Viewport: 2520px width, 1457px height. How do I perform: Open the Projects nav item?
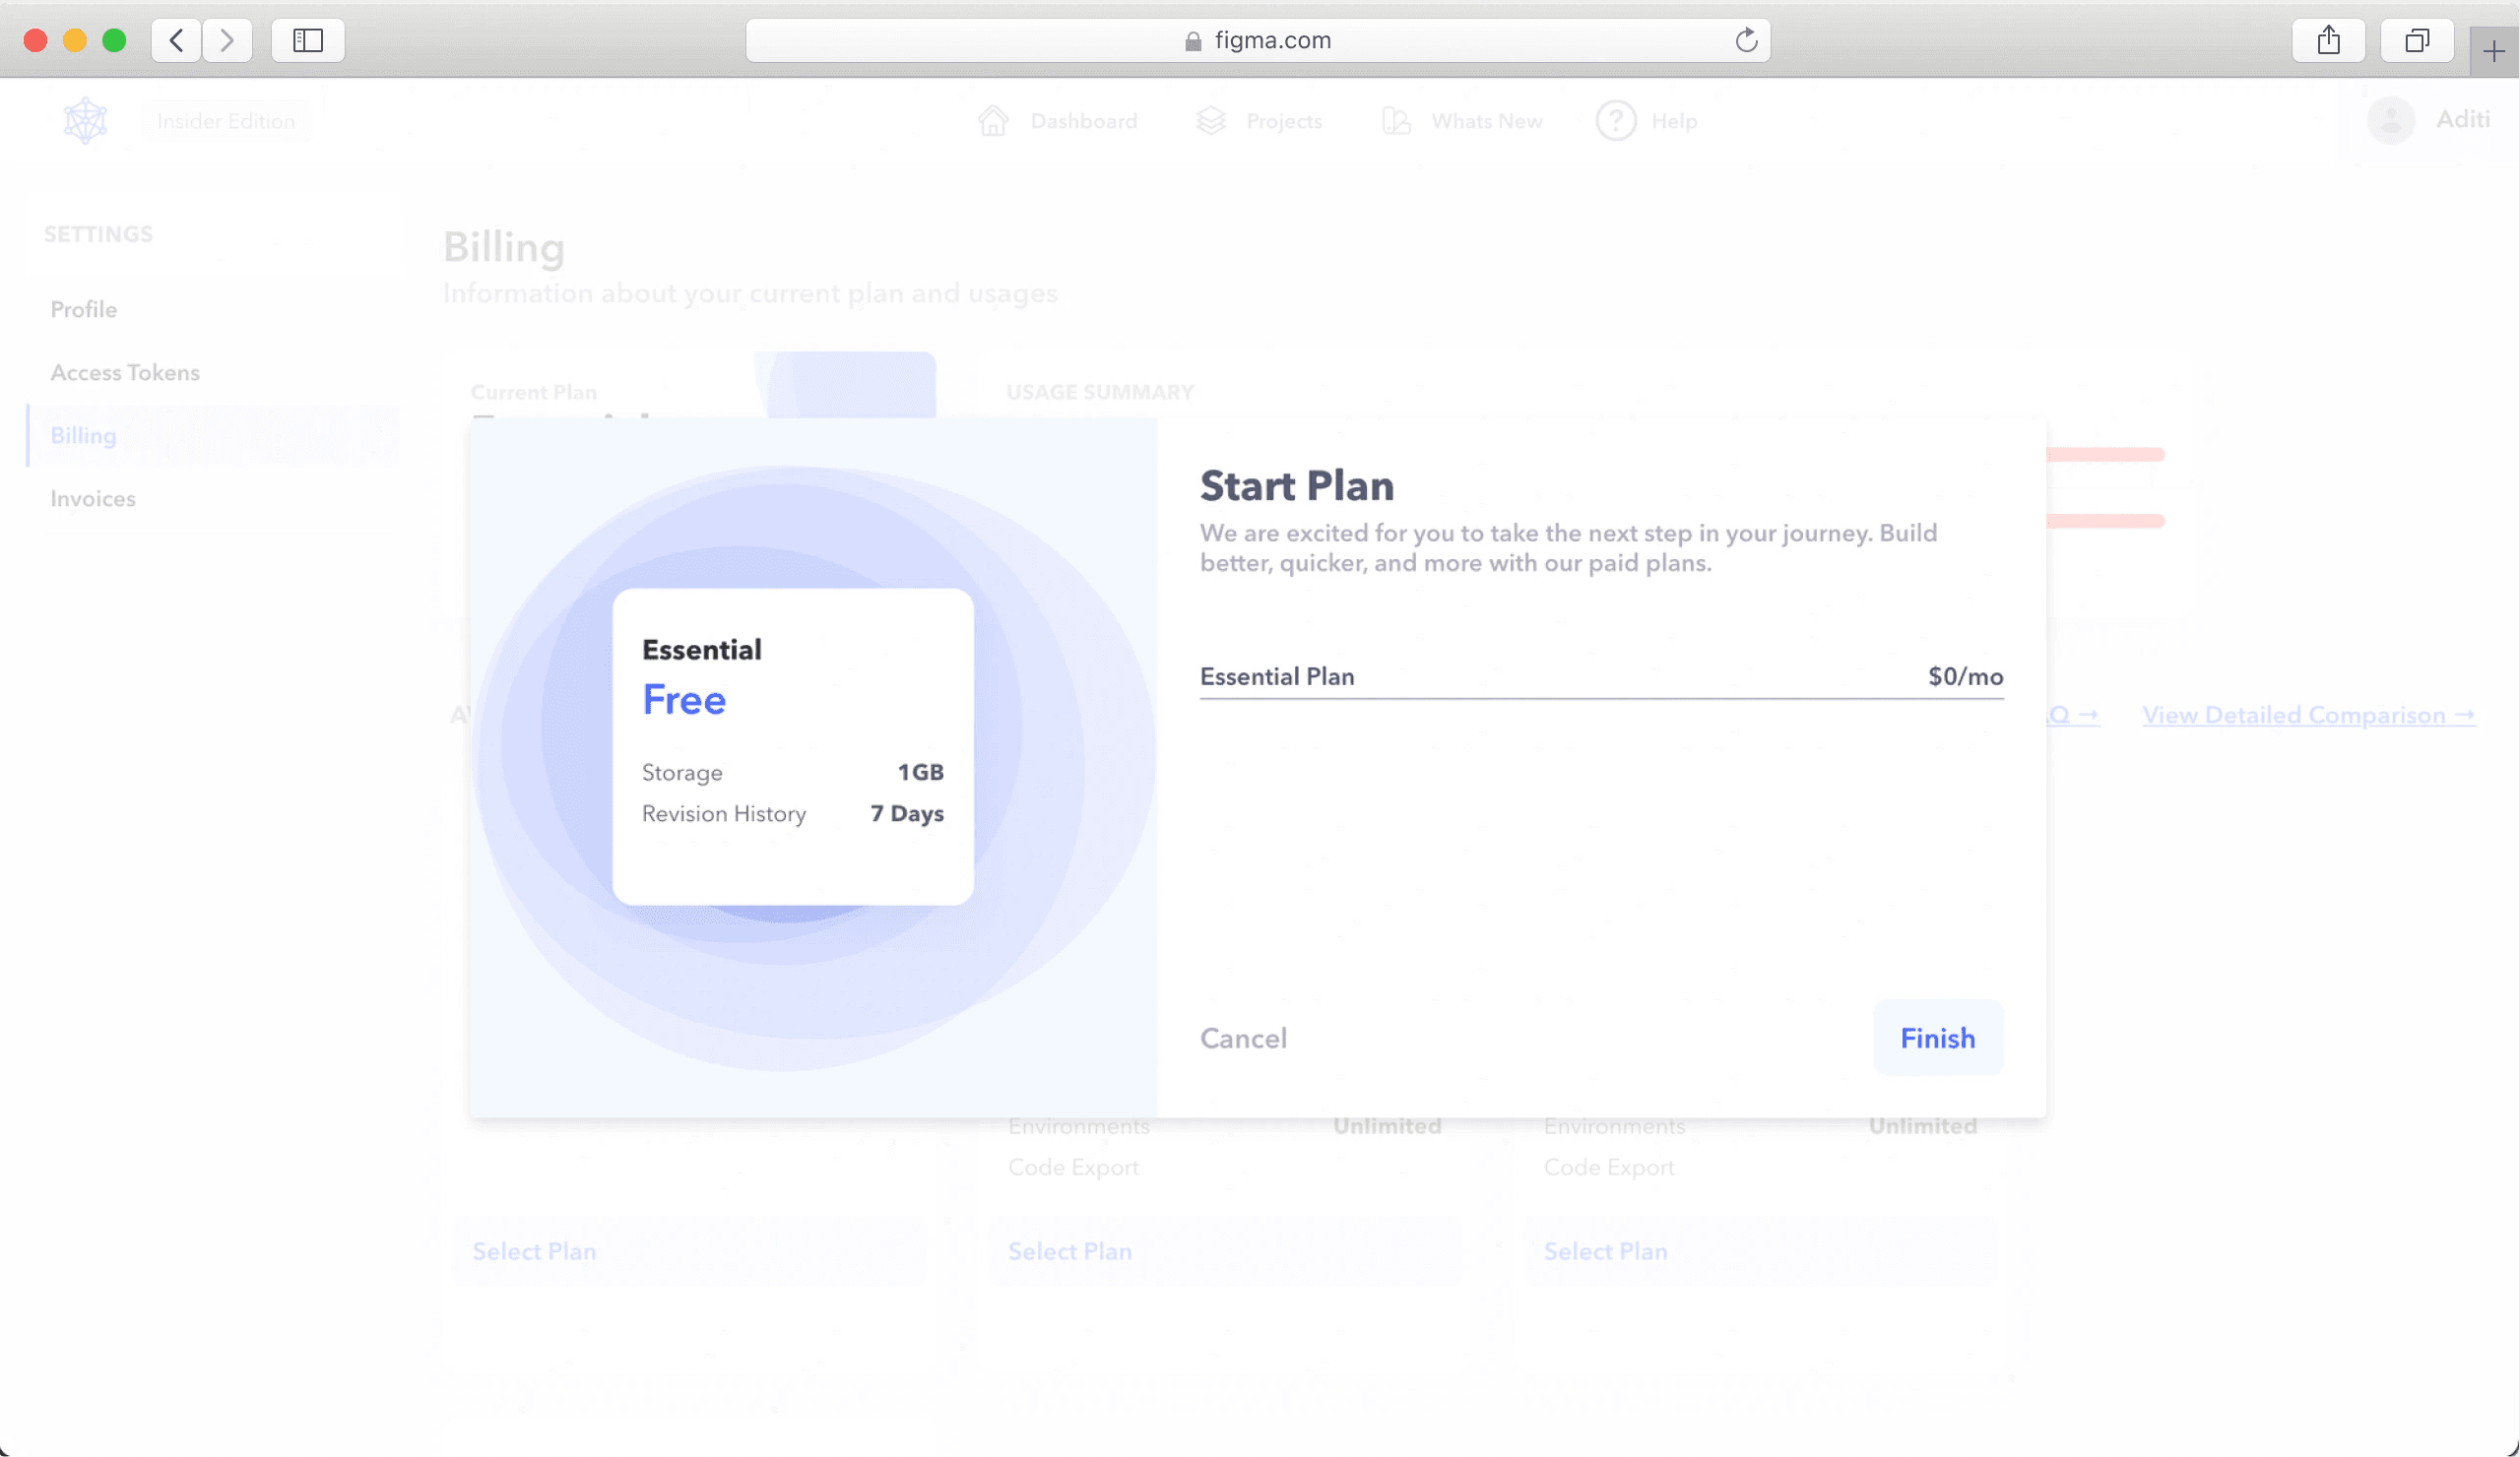click(x=1283, y=121)
